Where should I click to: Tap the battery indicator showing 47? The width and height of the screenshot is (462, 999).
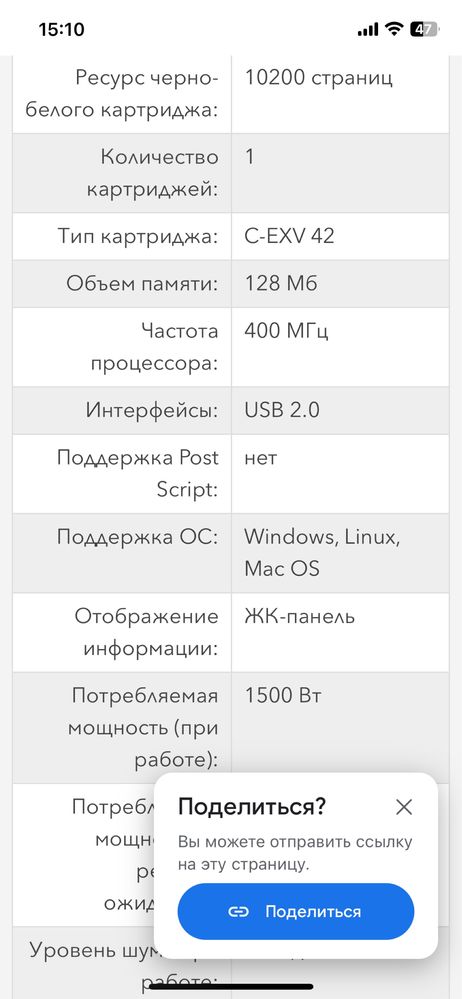pos(424,29)
